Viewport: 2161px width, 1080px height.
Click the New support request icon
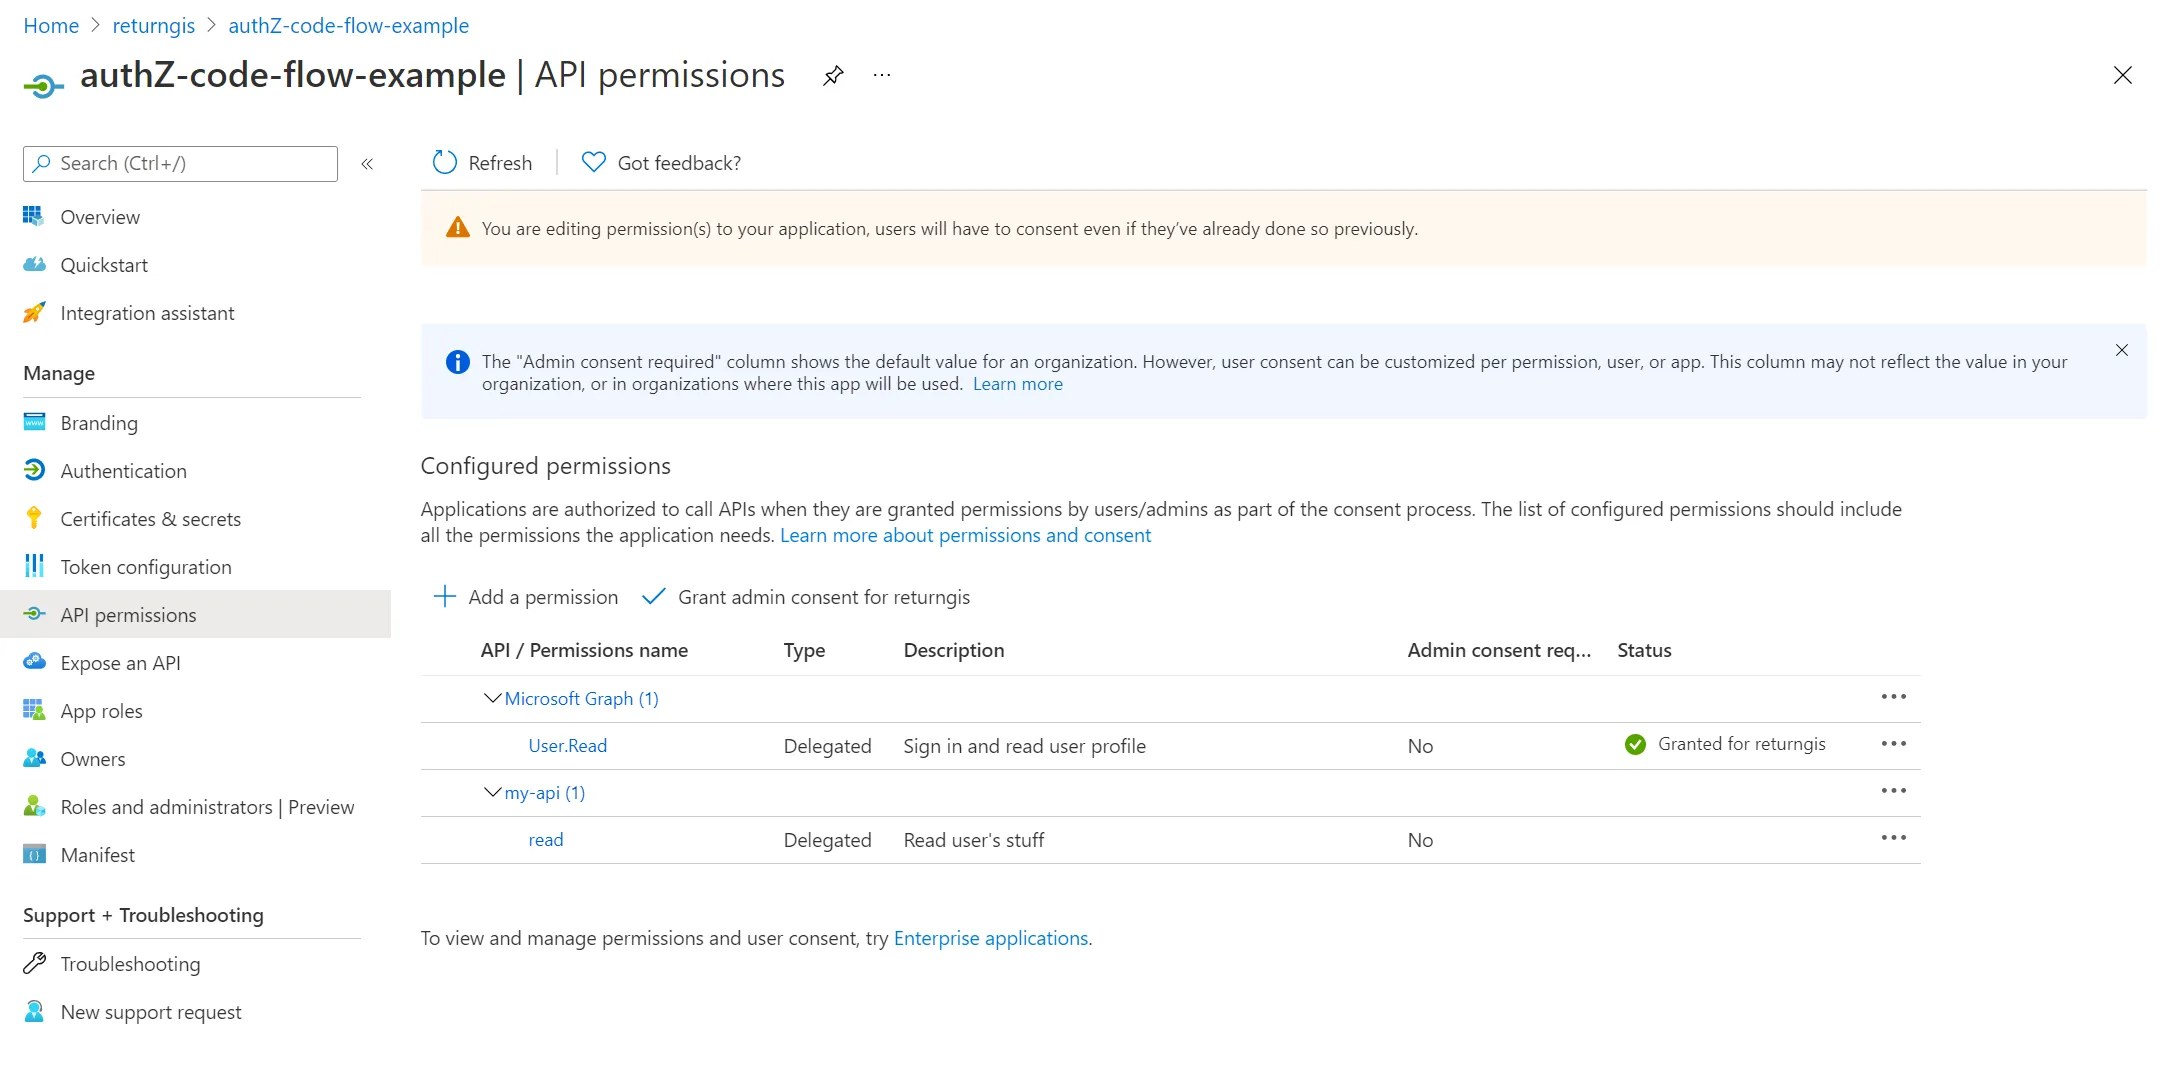tap(34, 1011)
